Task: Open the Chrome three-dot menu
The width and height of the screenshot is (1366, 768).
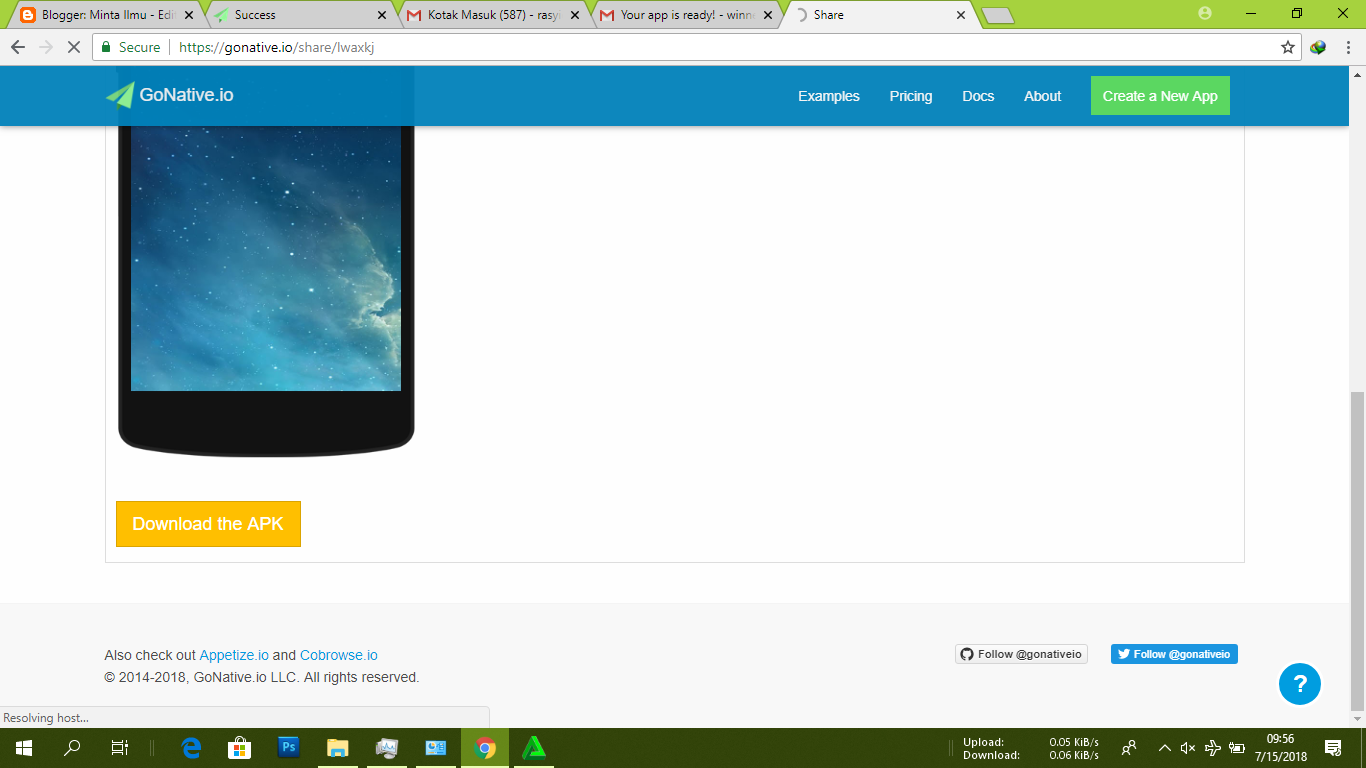Action: click(x=1347, y=47)
